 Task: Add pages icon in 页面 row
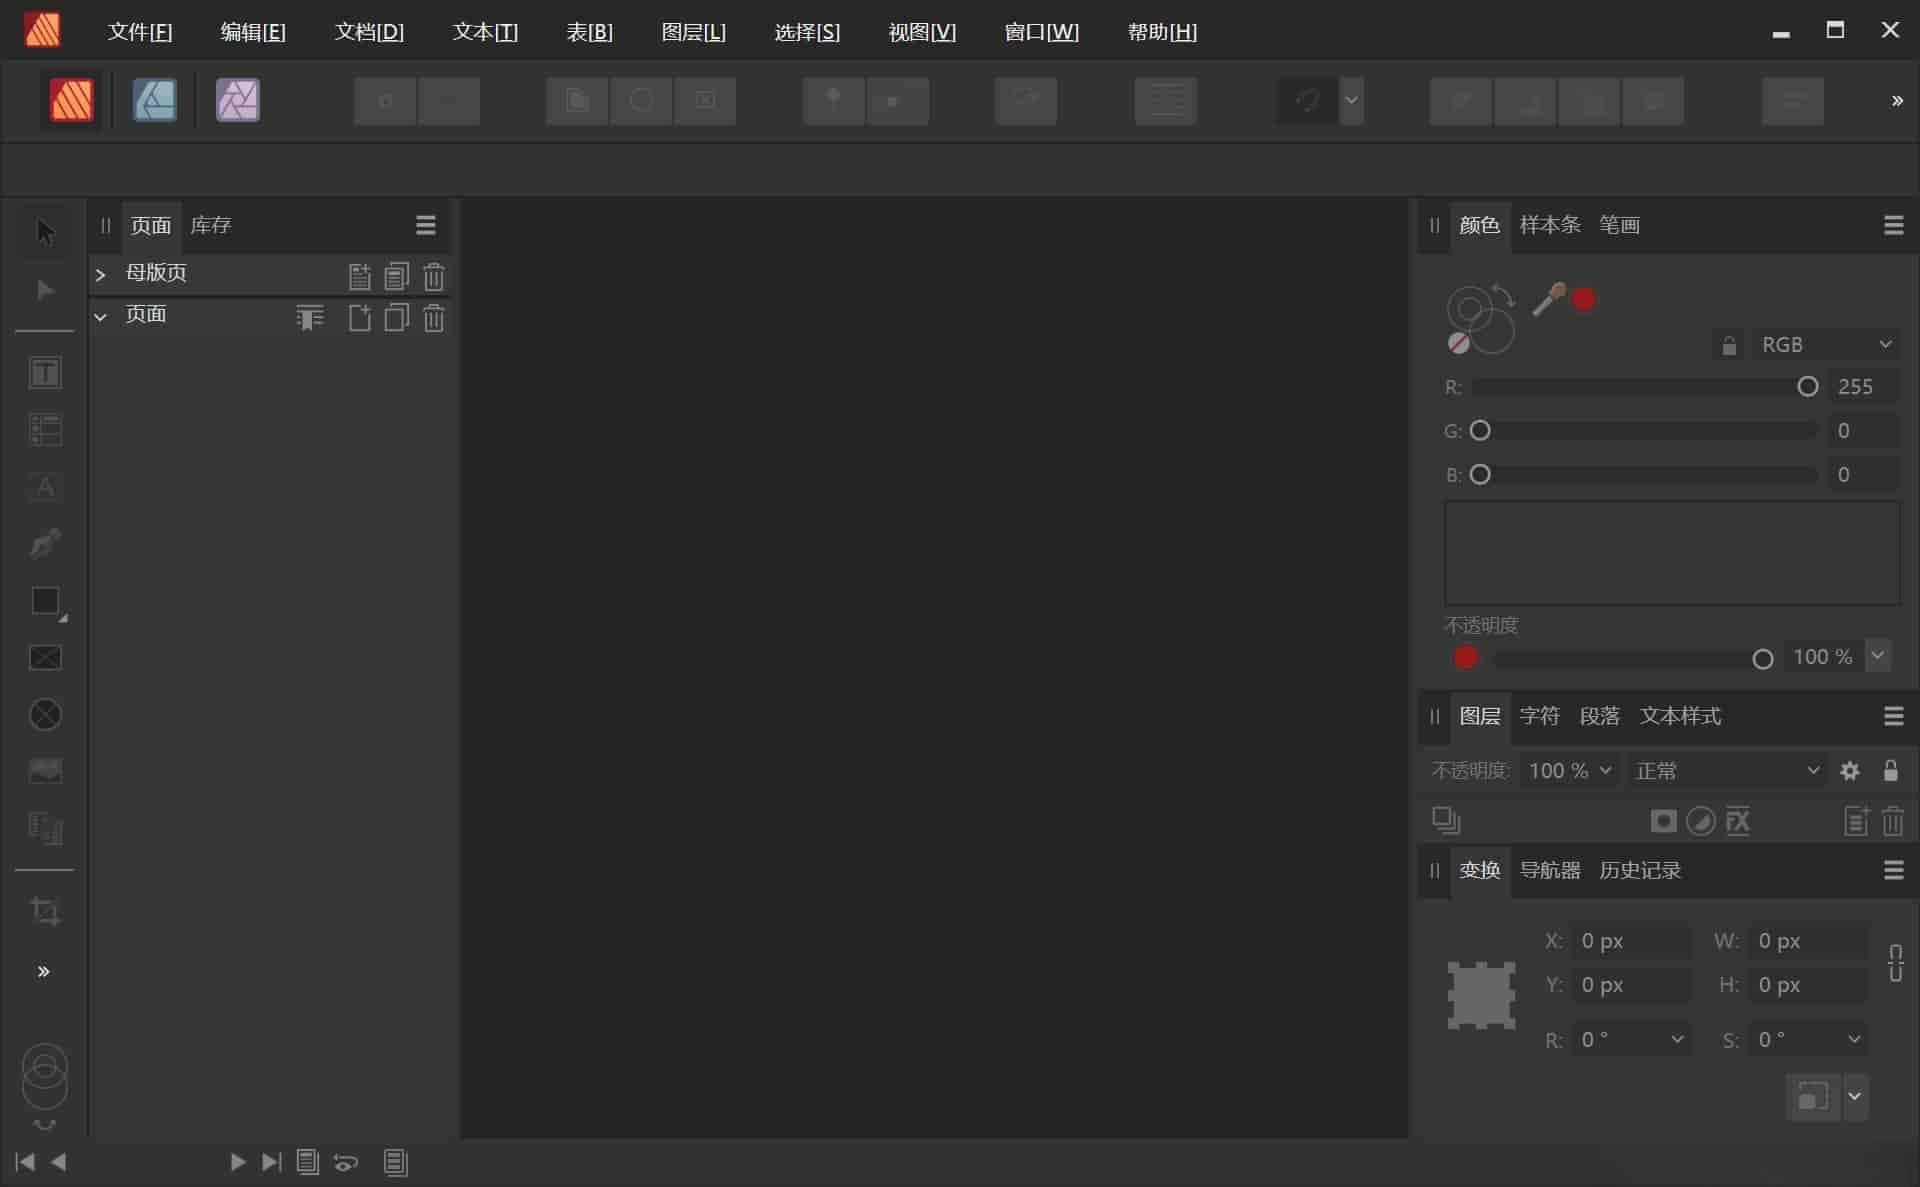360,318
